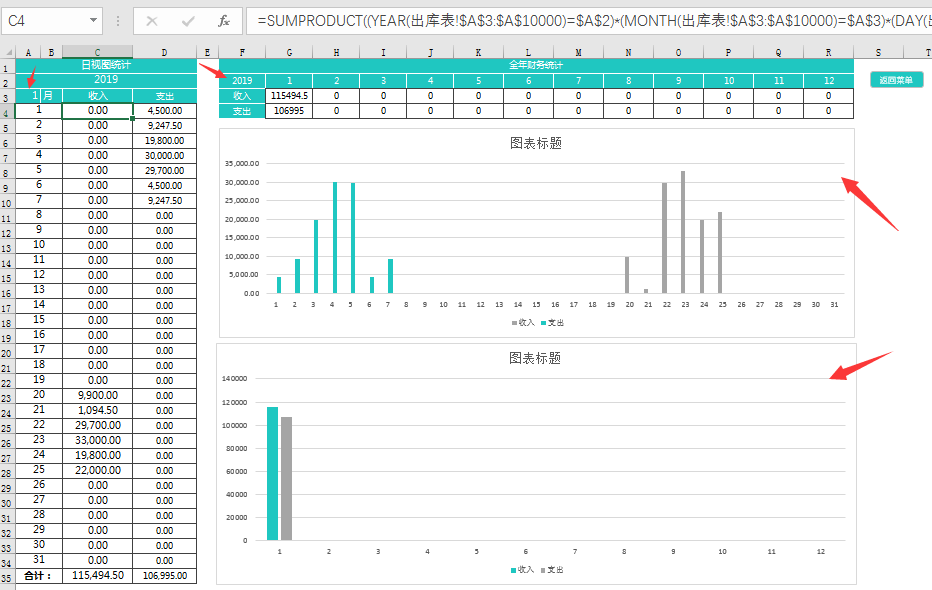
Task: Click 收入 row label in yearly table
Action: 243,96
